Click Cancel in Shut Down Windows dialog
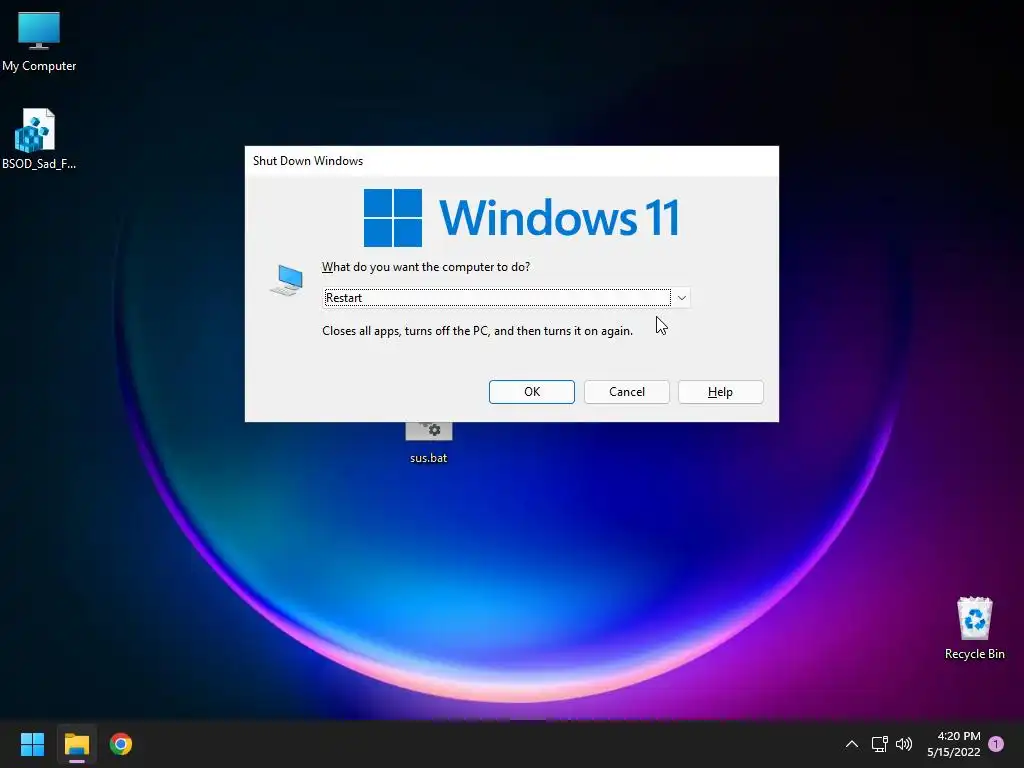 click(x=626, y=392)
